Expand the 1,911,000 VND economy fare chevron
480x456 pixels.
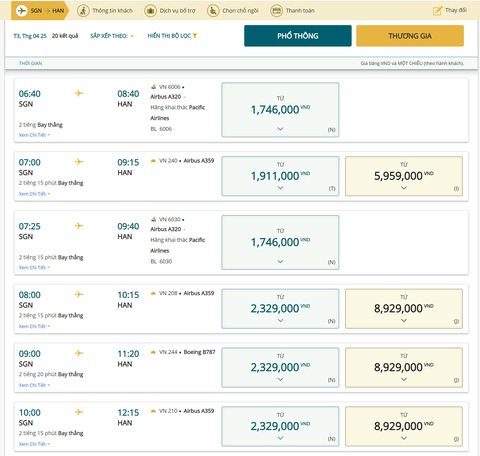[280, 188]
